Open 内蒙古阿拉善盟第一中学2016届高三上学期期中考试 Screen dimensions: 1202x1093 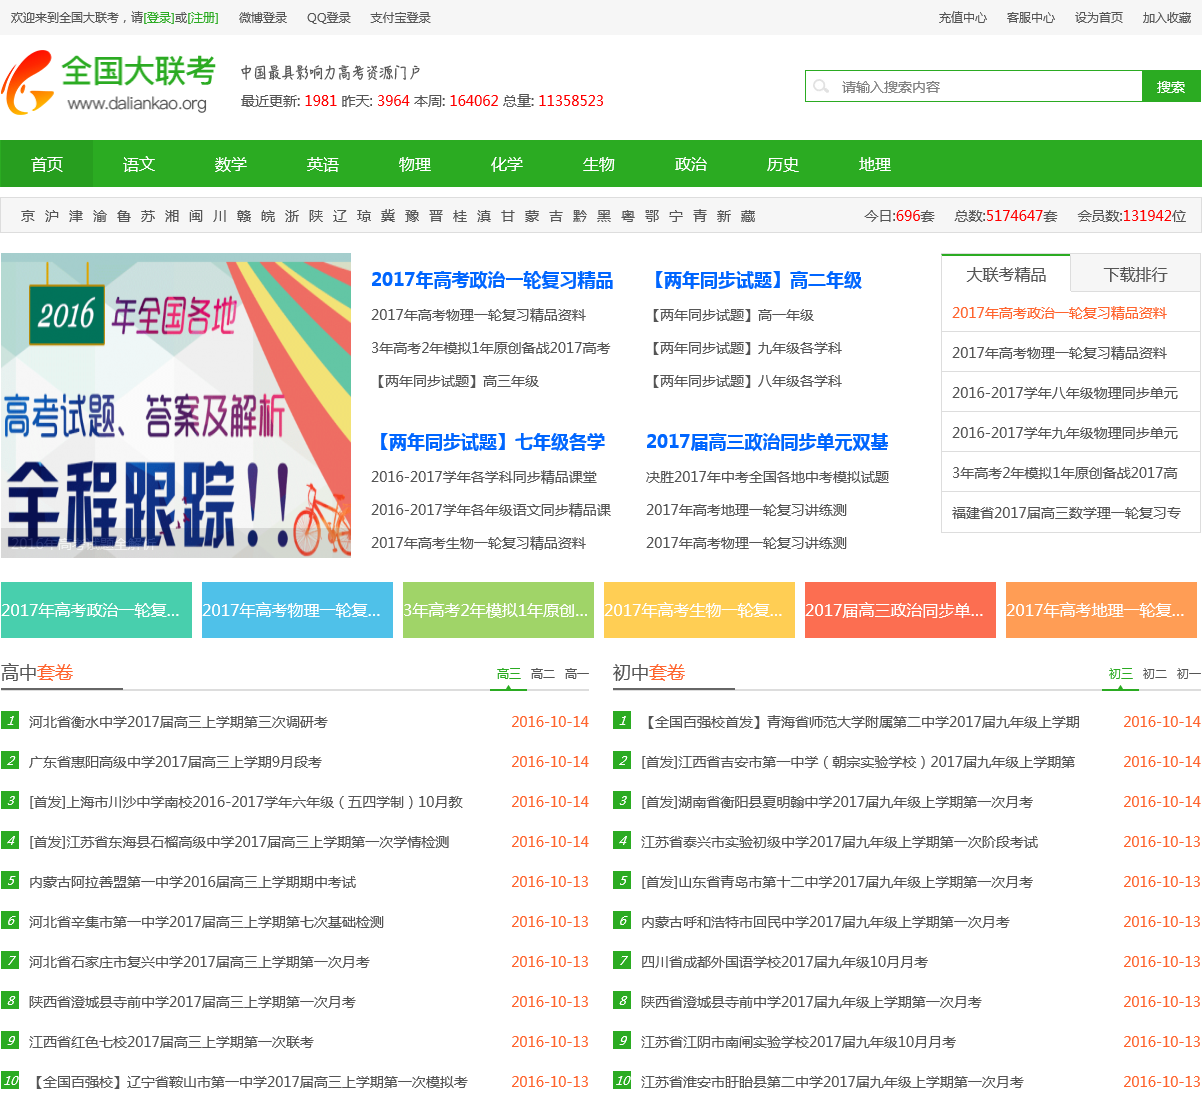pos(192,882)
